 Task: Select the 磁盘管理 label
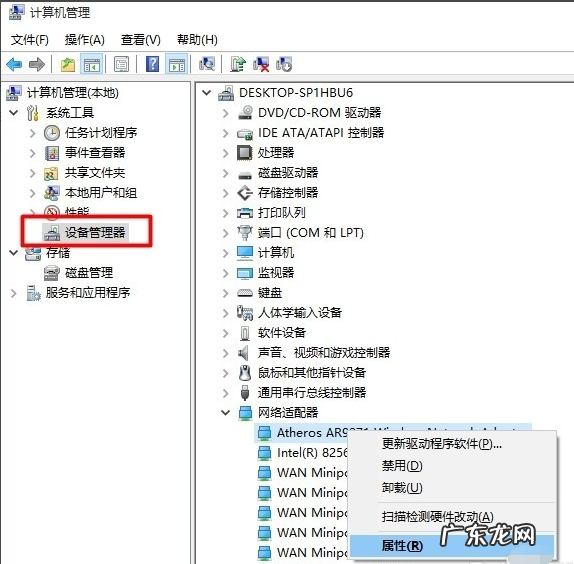[x=89, y=273]
